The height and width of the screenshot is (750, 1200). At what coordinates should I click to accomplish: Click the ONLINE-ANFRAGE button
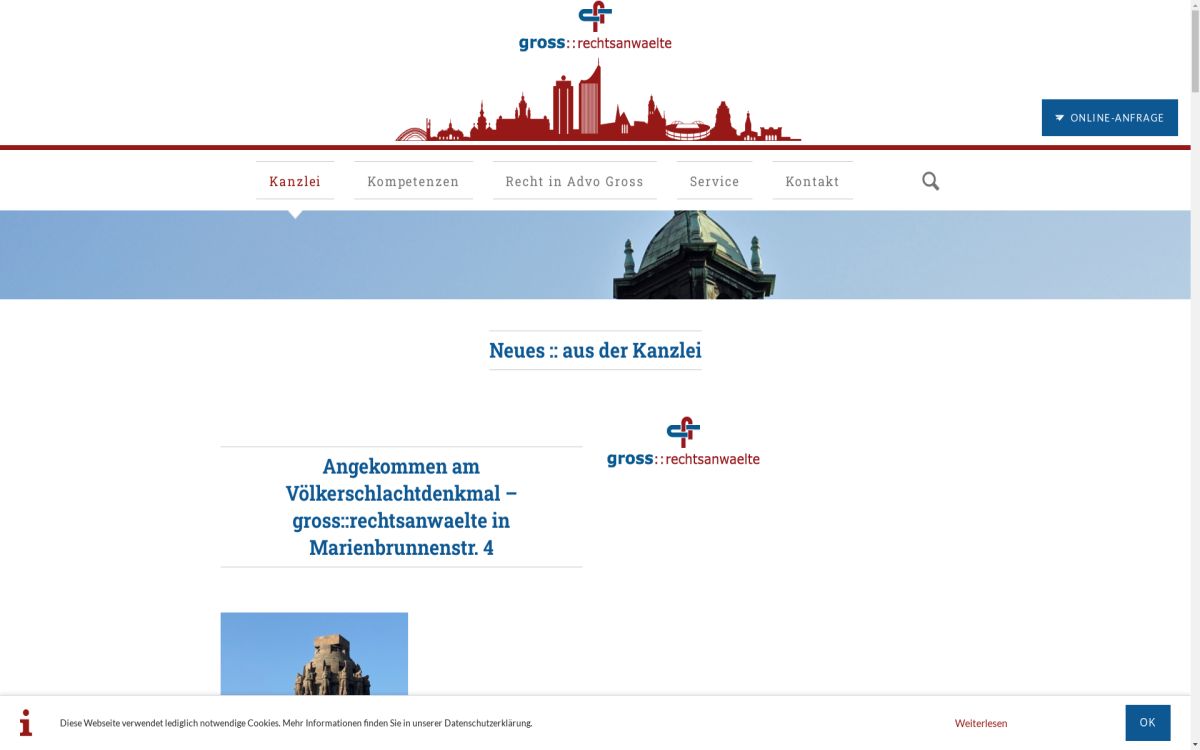tap(1110, 117)
